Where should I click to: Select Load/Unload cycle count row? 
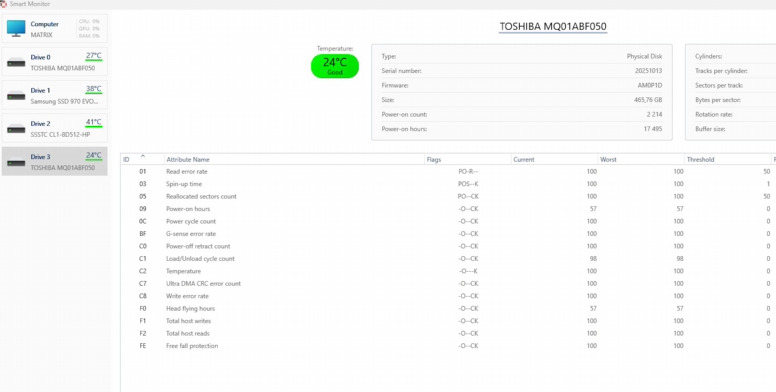[448, 258]
